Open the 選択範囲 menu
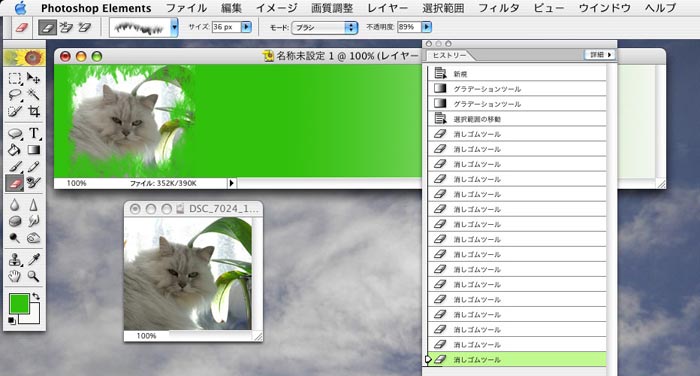 pos(443,8)
